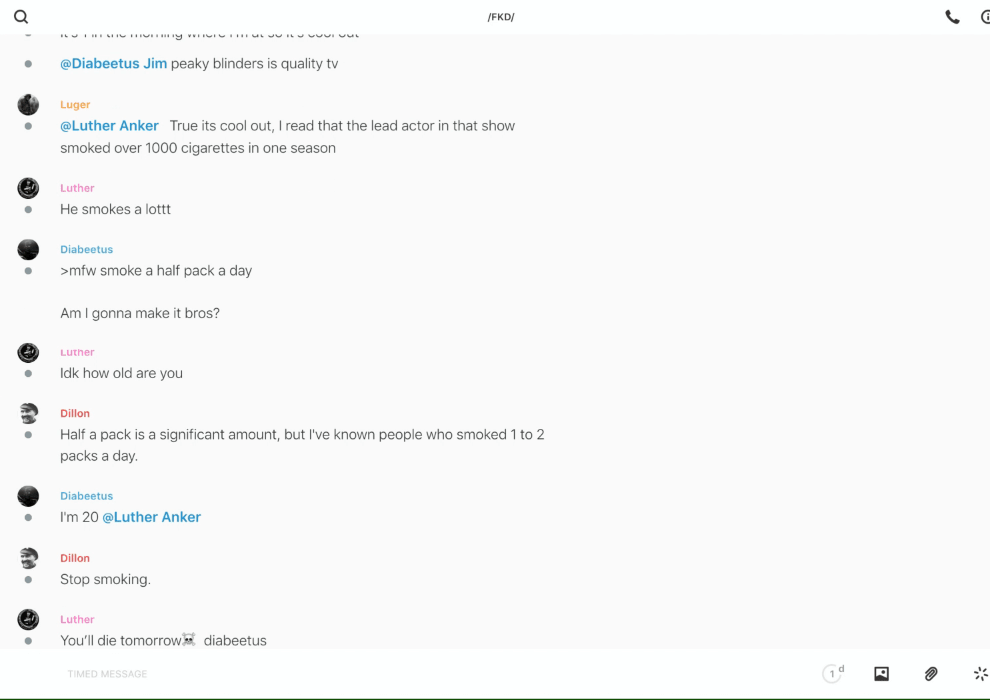Viewport: 990px width, 700px height.
Task: Toggle the 1d message timer
Action: tap(833, 674)
